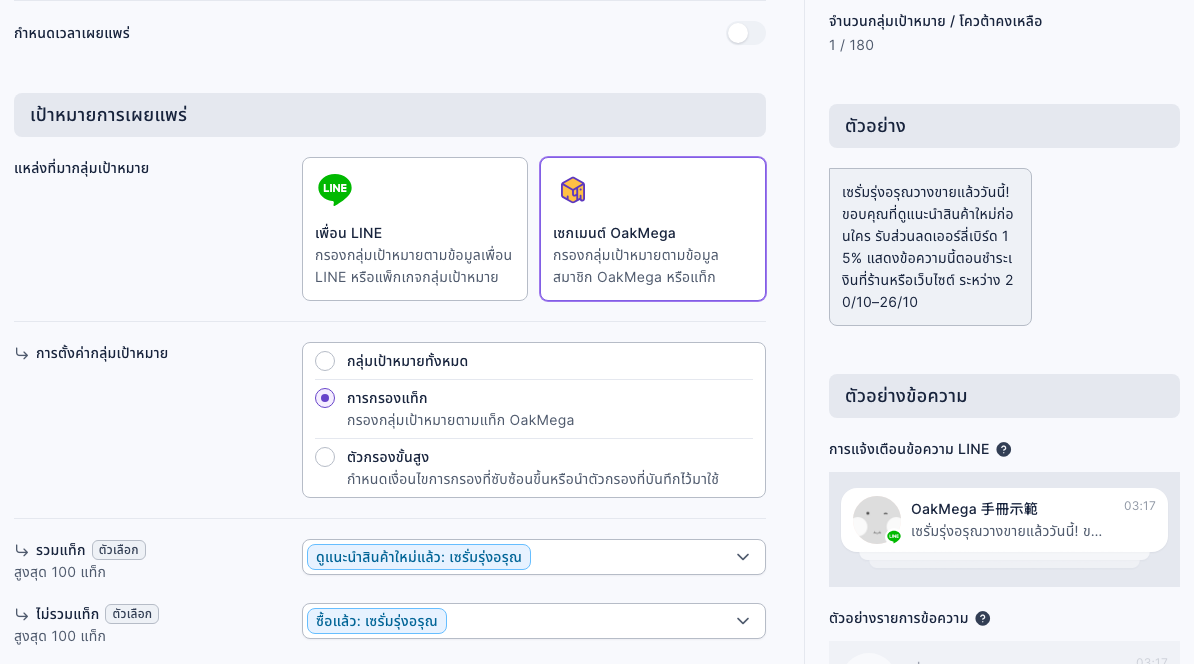Click the OakMega box segment icon
1194x664 pixels.
pyautogui.click(x=573, y=190)
